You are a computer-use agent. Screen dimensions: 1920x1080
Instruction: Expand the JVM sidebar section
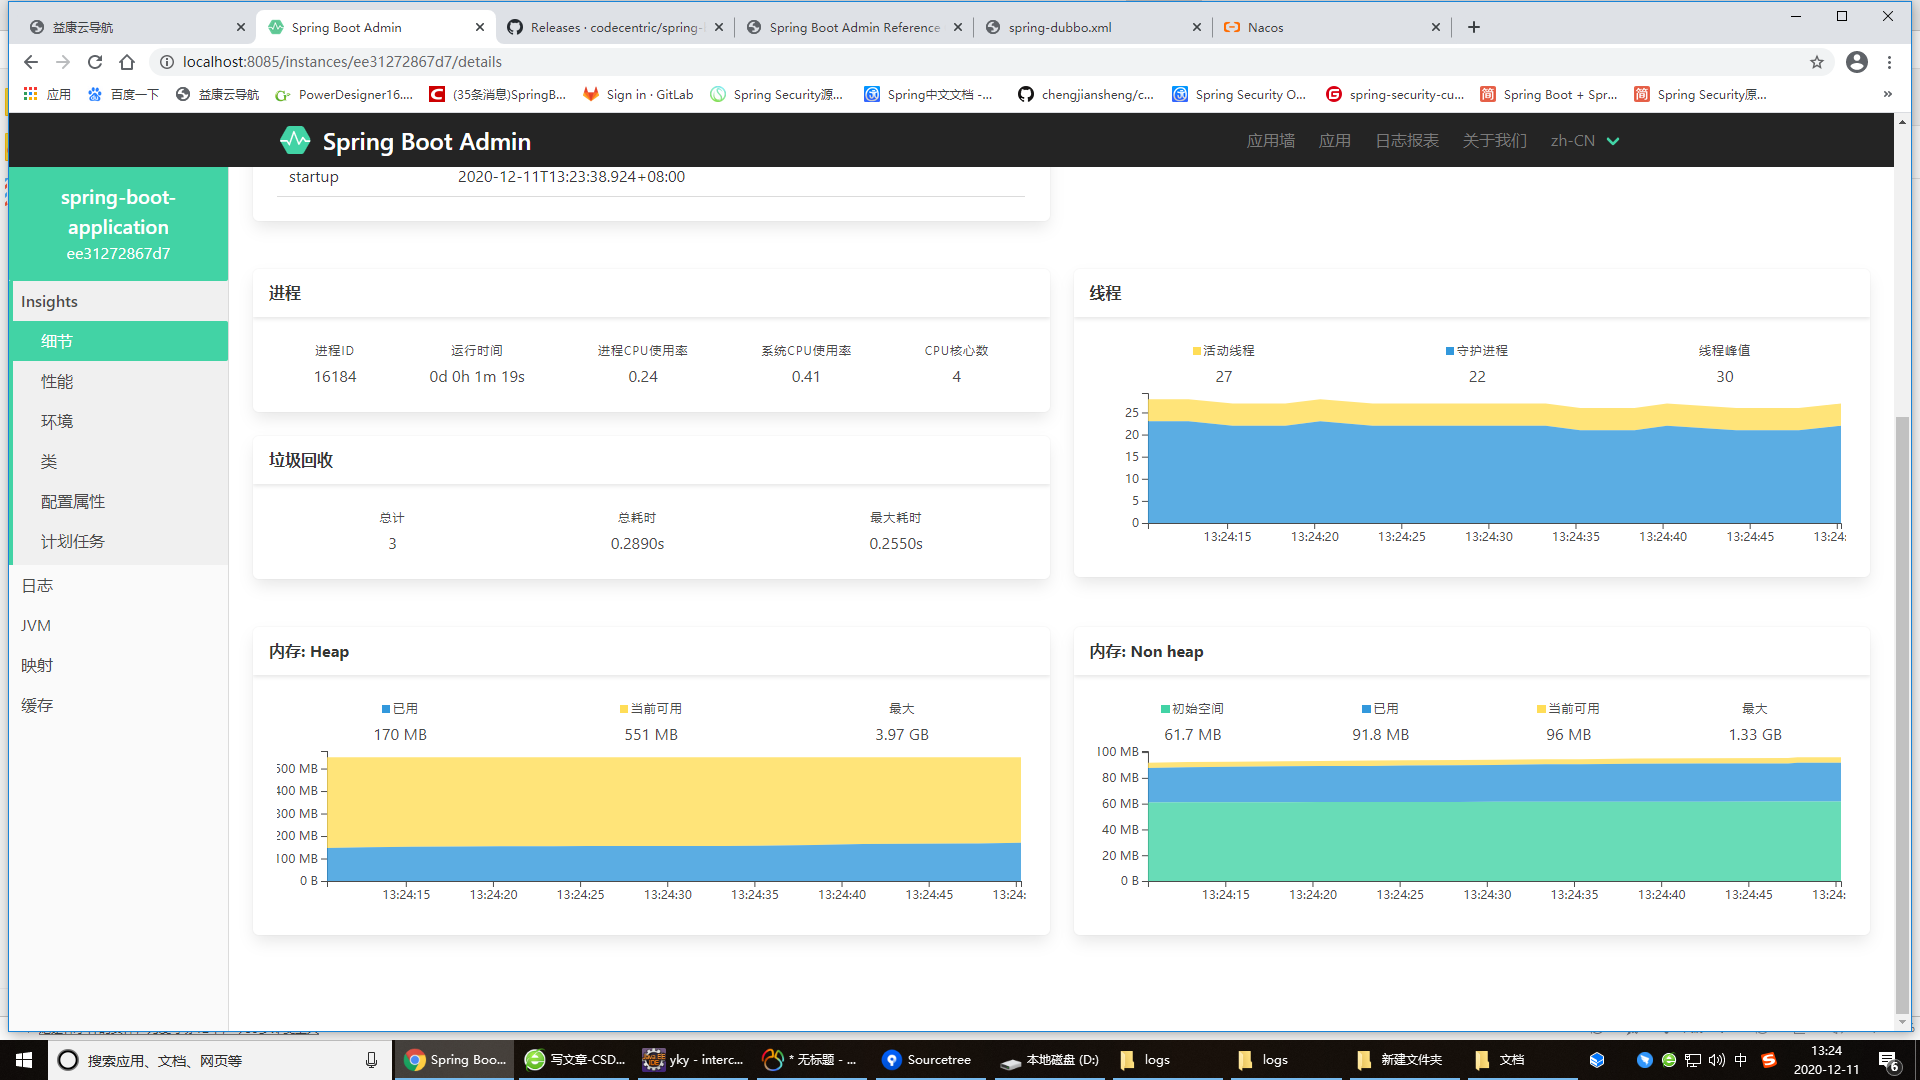point(36,626)
